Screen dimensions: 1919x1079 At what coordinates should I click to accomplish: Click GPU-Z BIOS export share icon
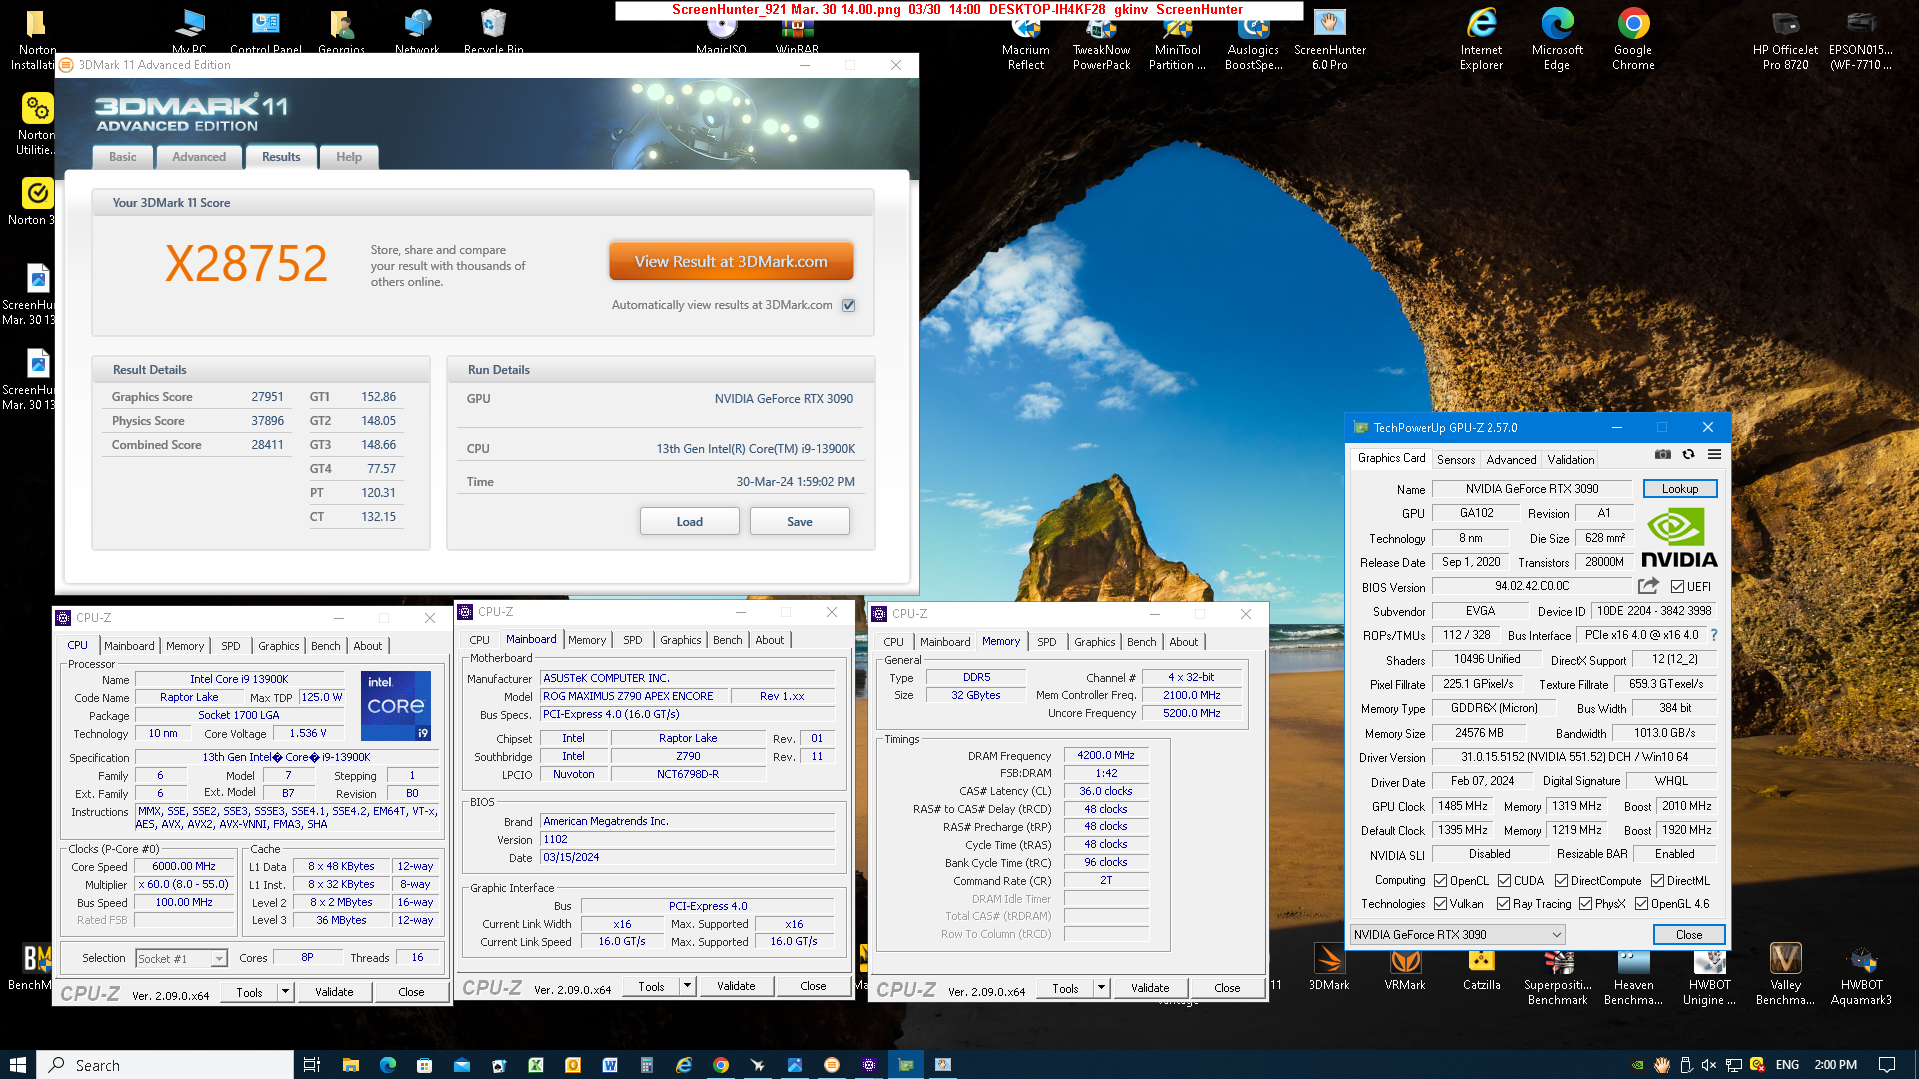(1648, 586)
